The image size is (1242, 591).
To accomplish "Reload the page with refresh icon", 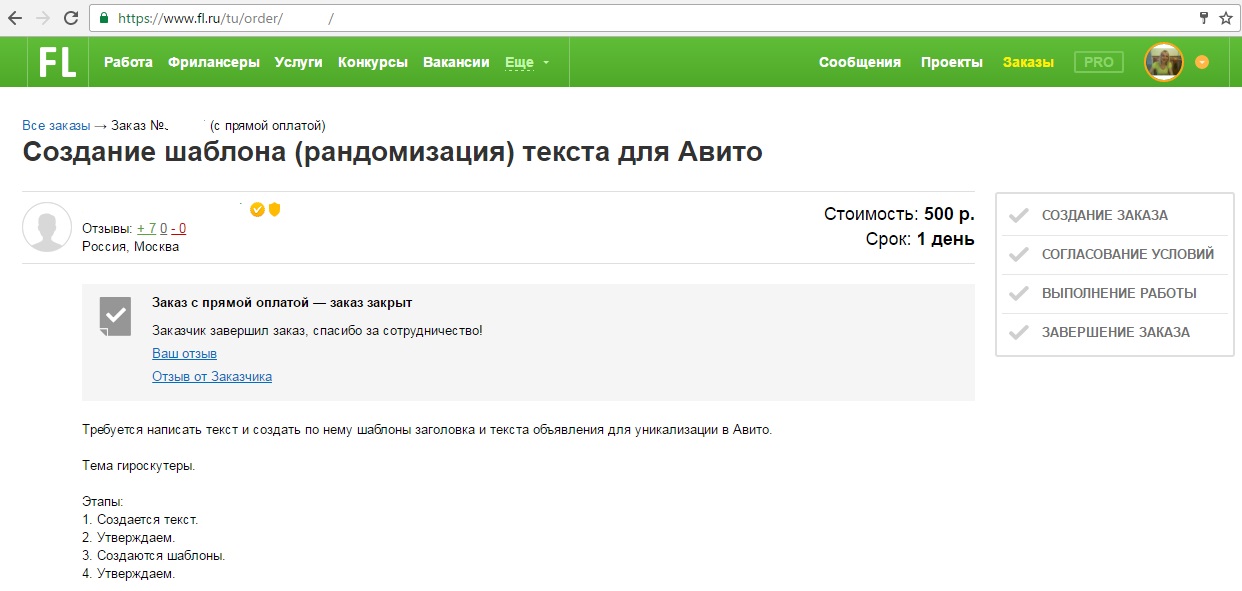I will click(x=71, y=18).
